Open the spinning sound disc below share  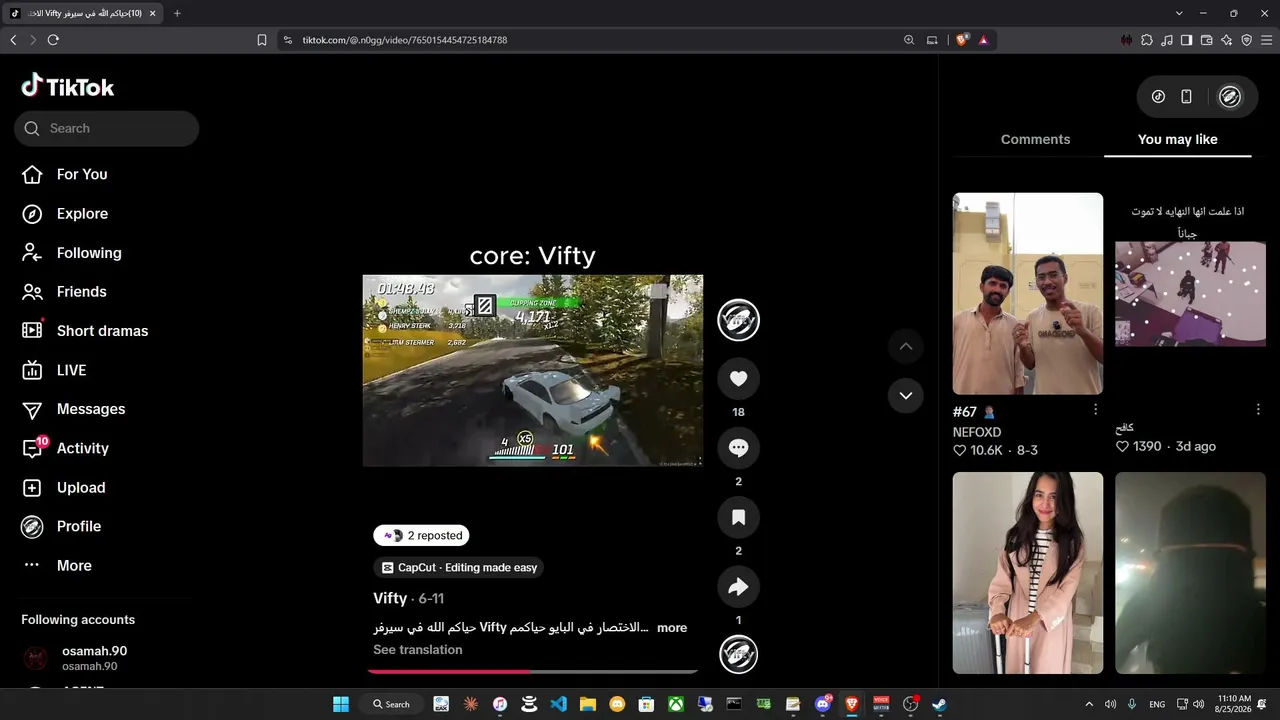tap(739, 654)
